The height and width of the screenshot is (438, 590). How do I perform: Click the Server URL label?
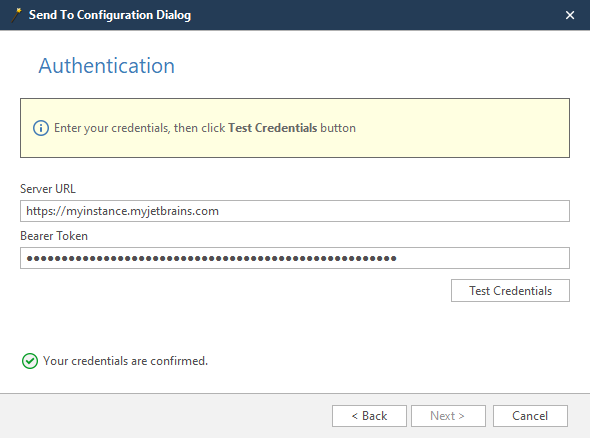click(48, 189)
